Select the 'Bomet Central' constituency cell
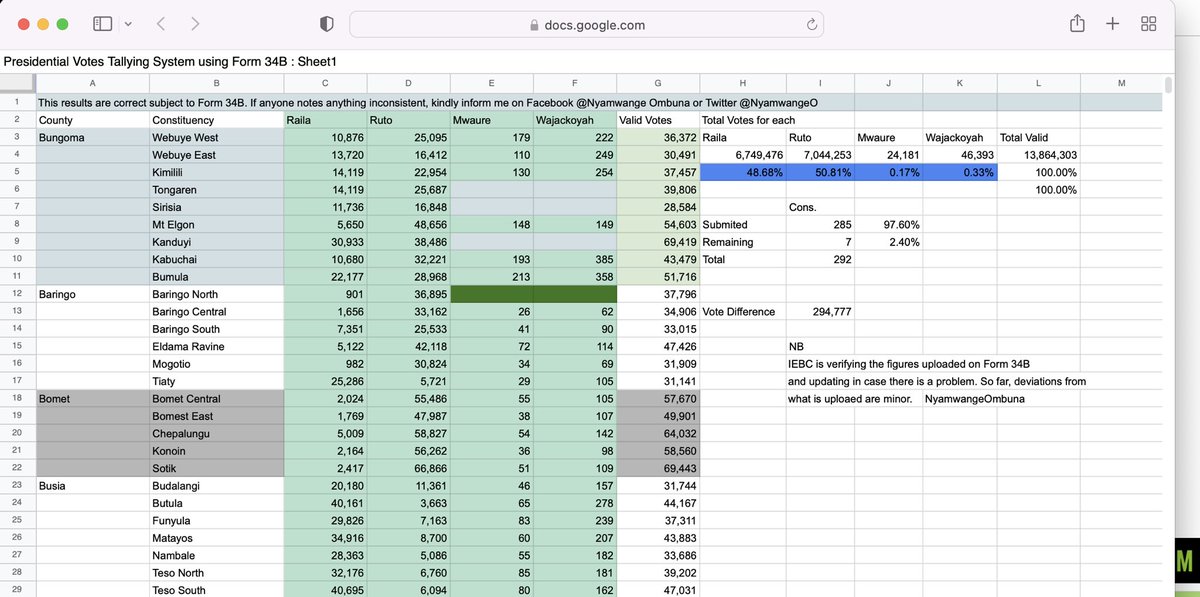The image size is (1200, 597). pyautogui.click(x=216, y=398)
